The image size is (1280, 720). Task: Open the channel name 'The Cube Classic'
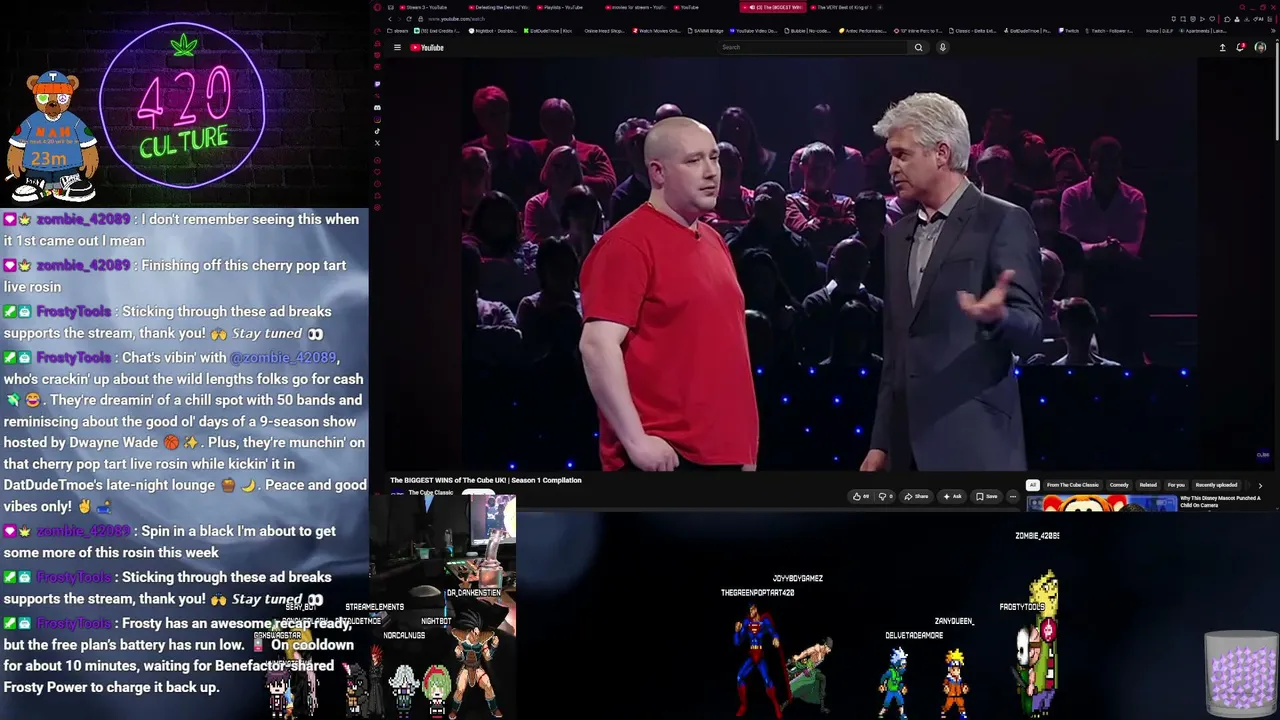(431, 493)
